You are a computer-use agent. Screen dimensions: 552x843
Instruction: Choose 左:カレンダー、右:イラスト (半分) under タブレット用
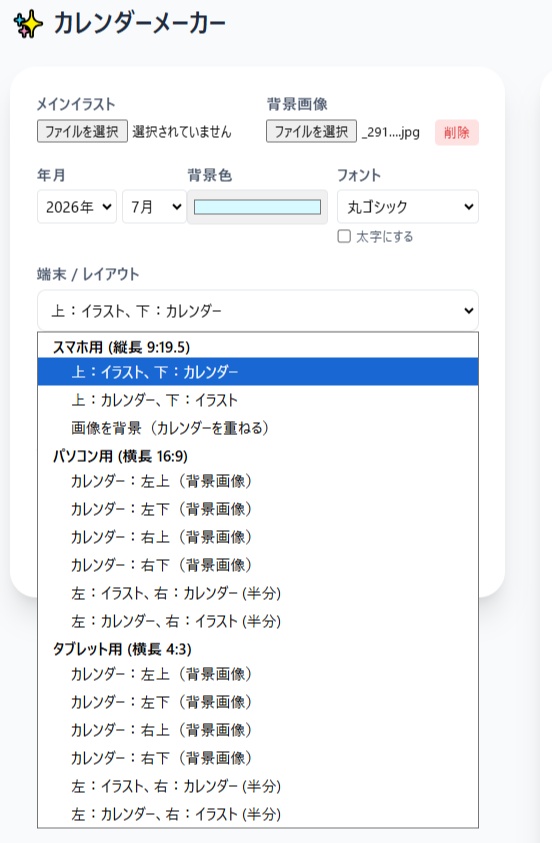258,814
